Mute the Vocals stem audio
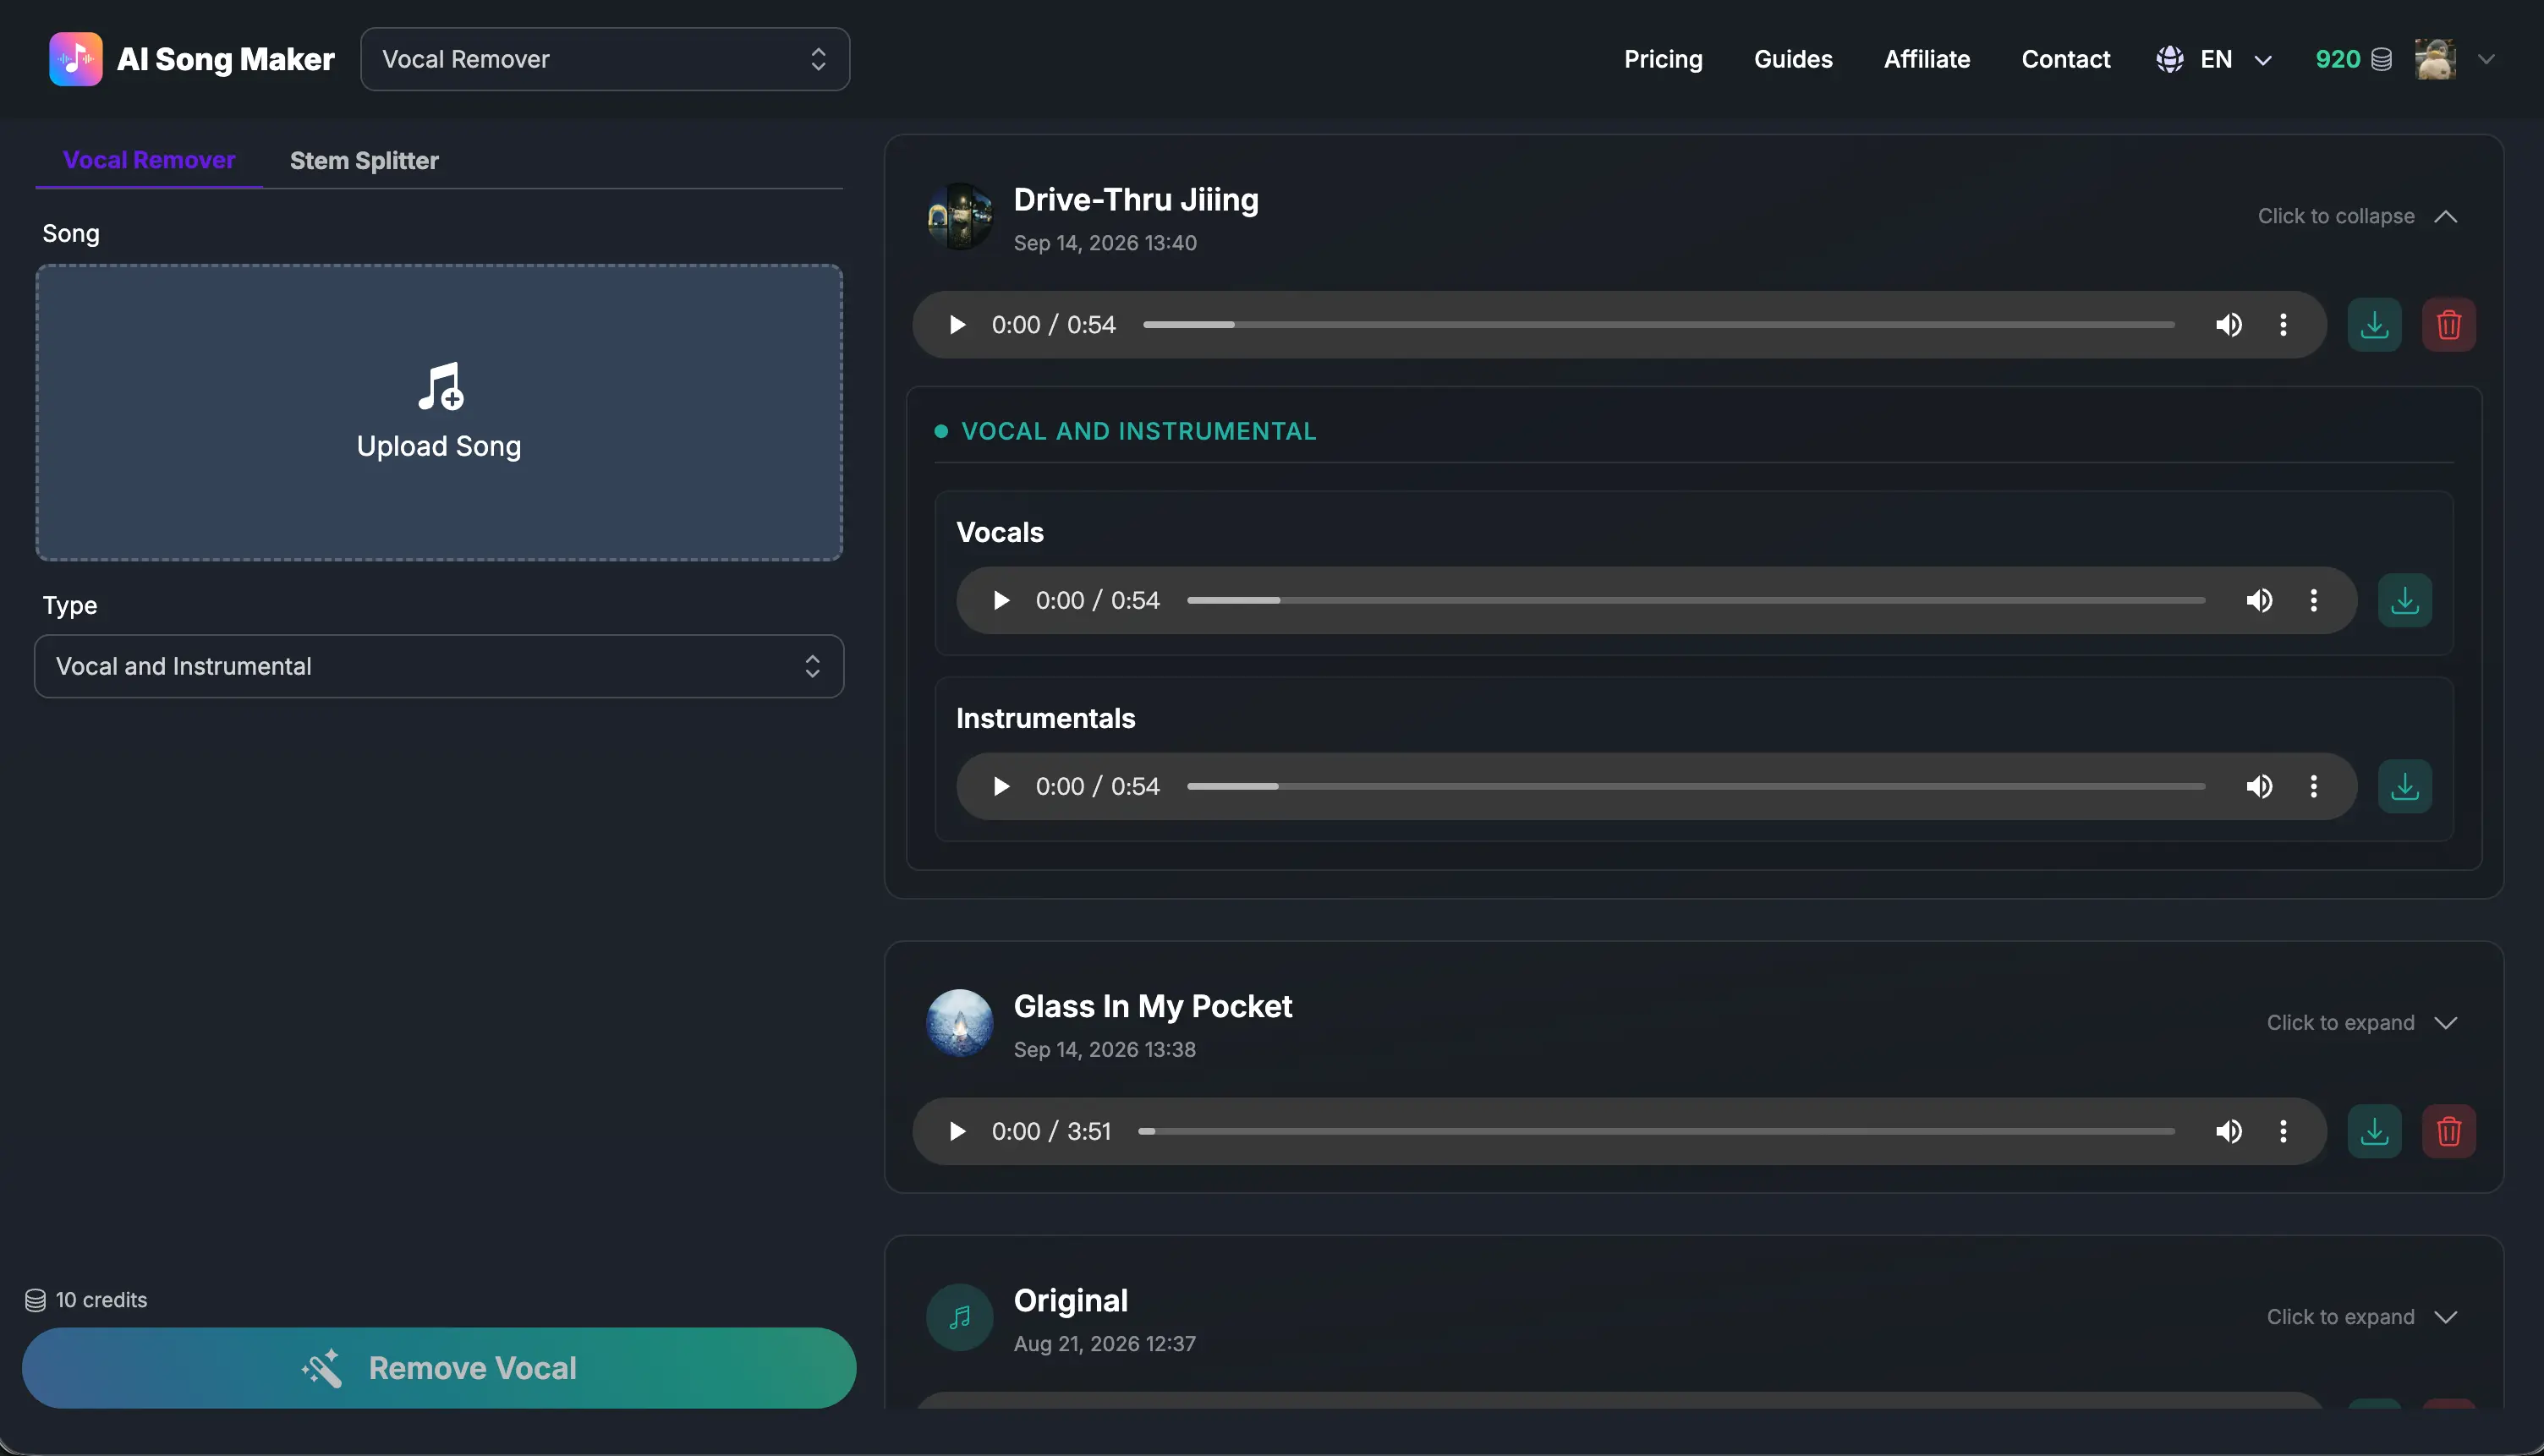This screenshot has height=1456, width=2544. click(2259, 601)
